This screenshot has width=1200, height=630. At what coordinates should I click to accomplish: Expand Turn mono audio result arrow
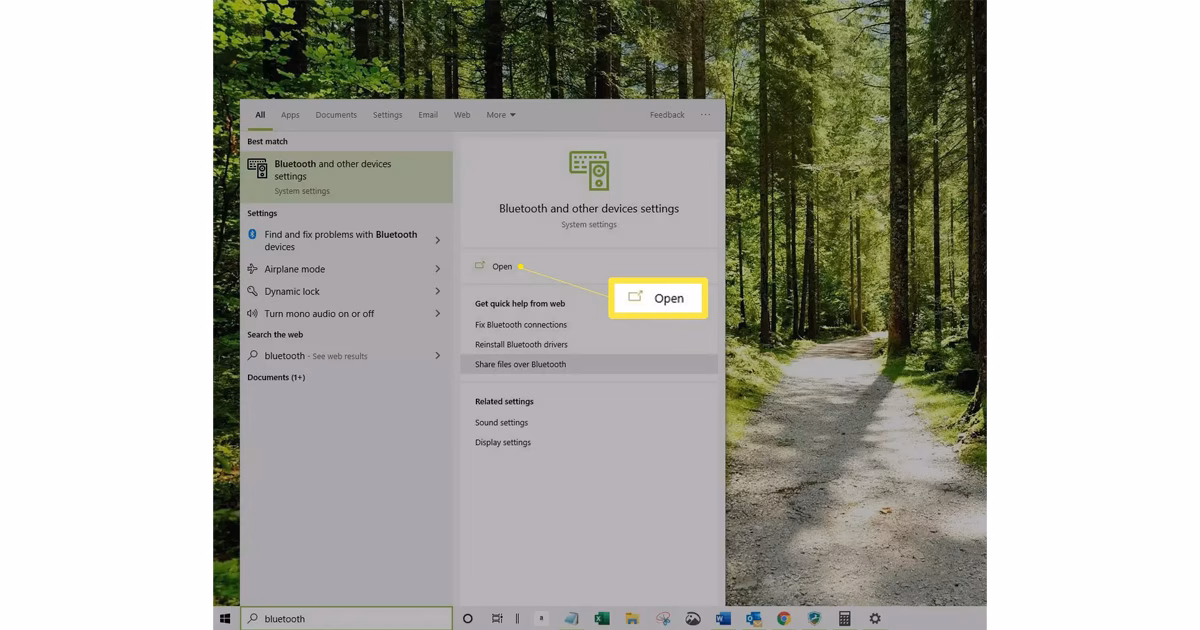coord(438,314)
